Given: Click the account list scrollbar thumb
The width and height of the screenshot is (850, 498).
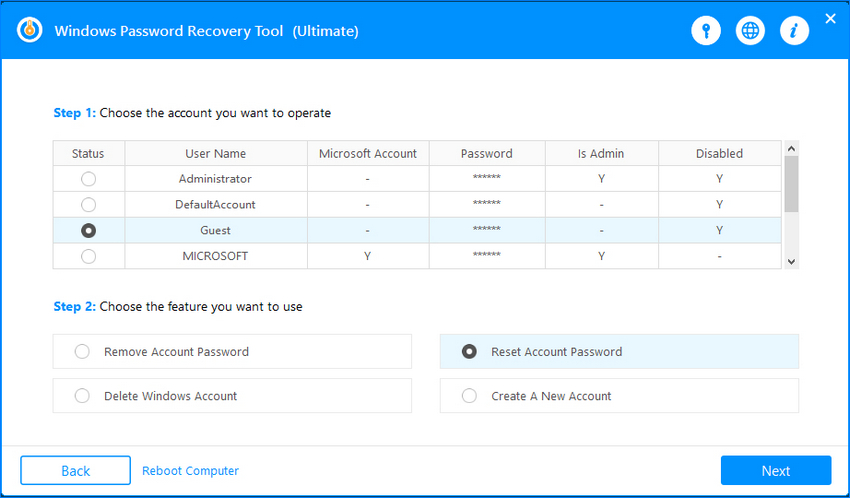Looking at the screenshot, I should 791,184.
